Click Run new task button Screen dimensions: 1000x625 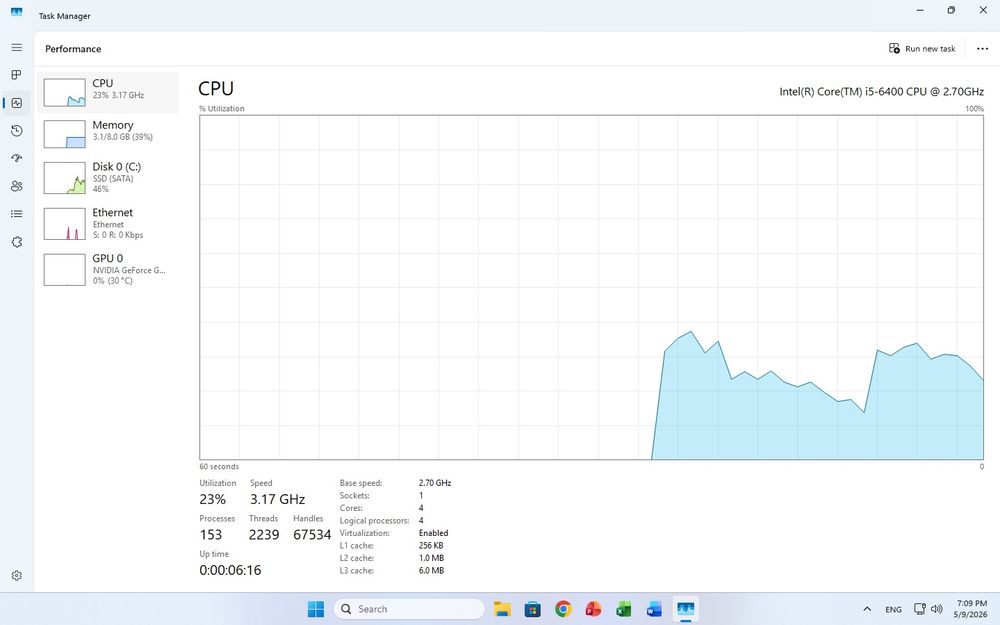pos(922,48)
